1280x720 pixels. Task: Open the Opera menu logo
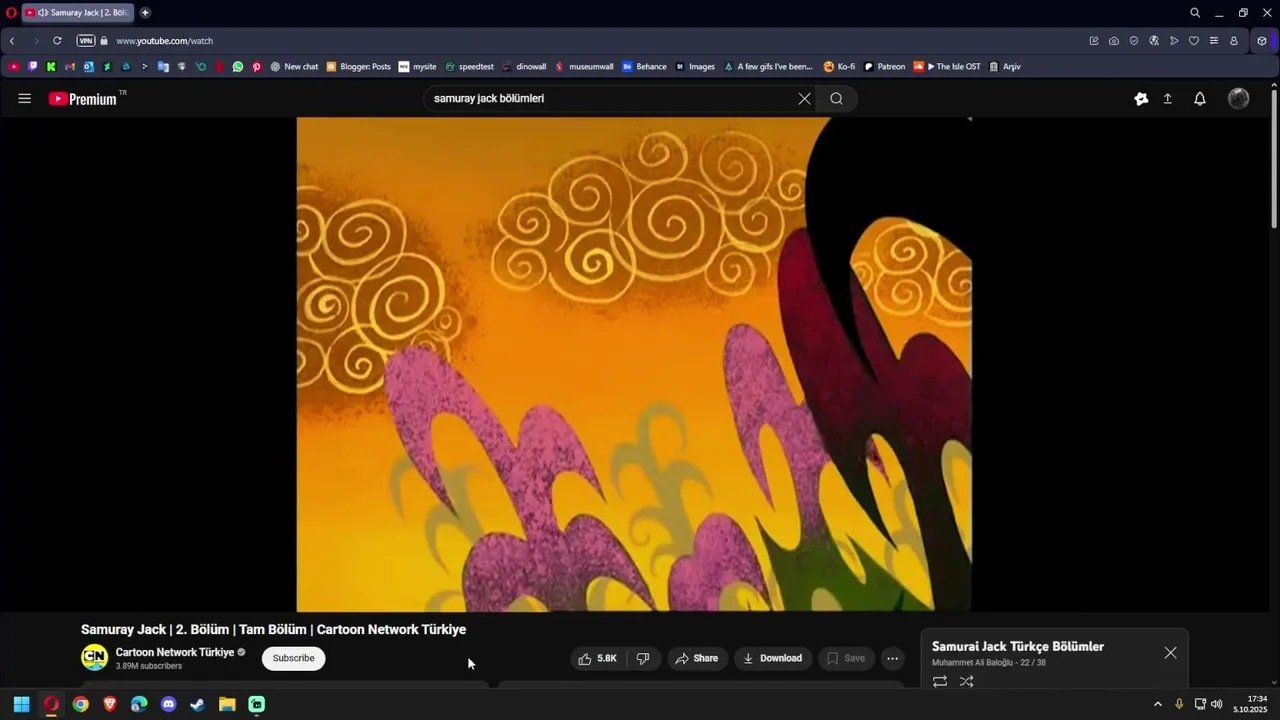(11, 13)
